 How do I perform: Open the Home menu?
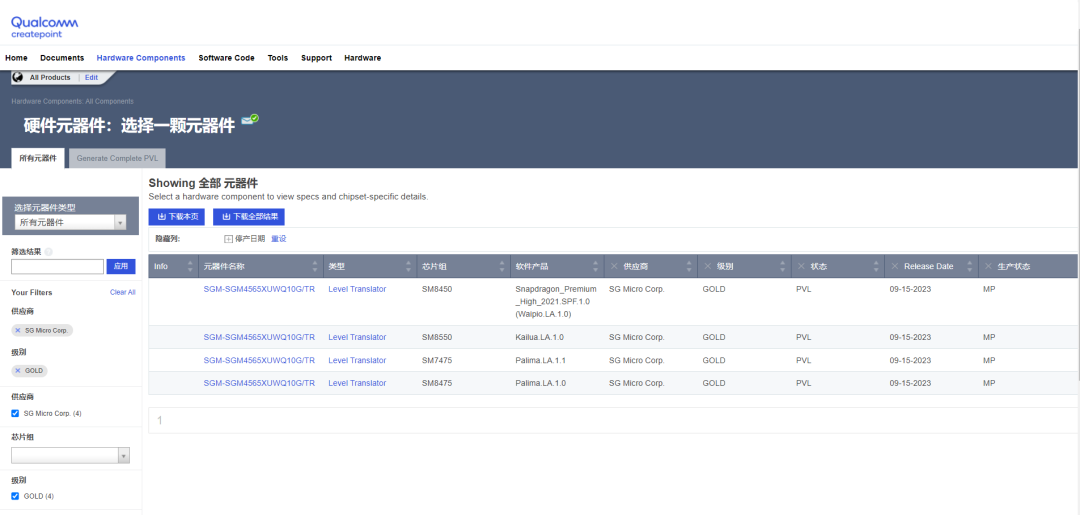tap(17, 58)
